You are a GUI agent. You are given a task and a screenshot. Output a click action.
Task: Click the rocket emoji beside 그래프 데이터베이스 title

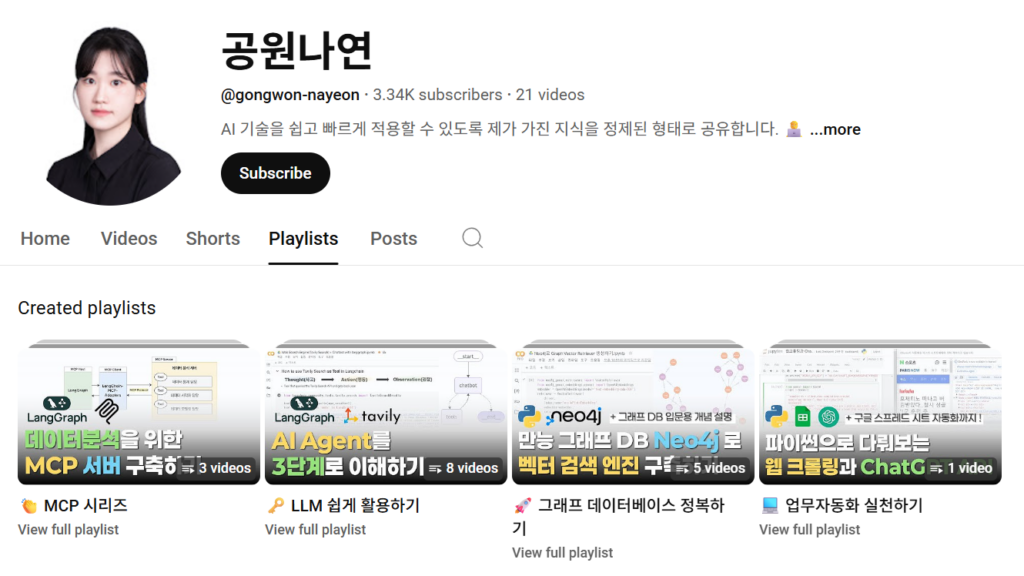tap(522, 505)
